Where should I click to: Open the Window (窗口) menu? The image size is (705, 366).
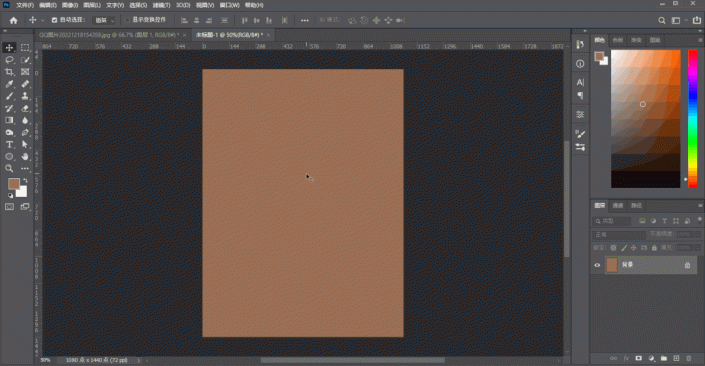[229, 5]
